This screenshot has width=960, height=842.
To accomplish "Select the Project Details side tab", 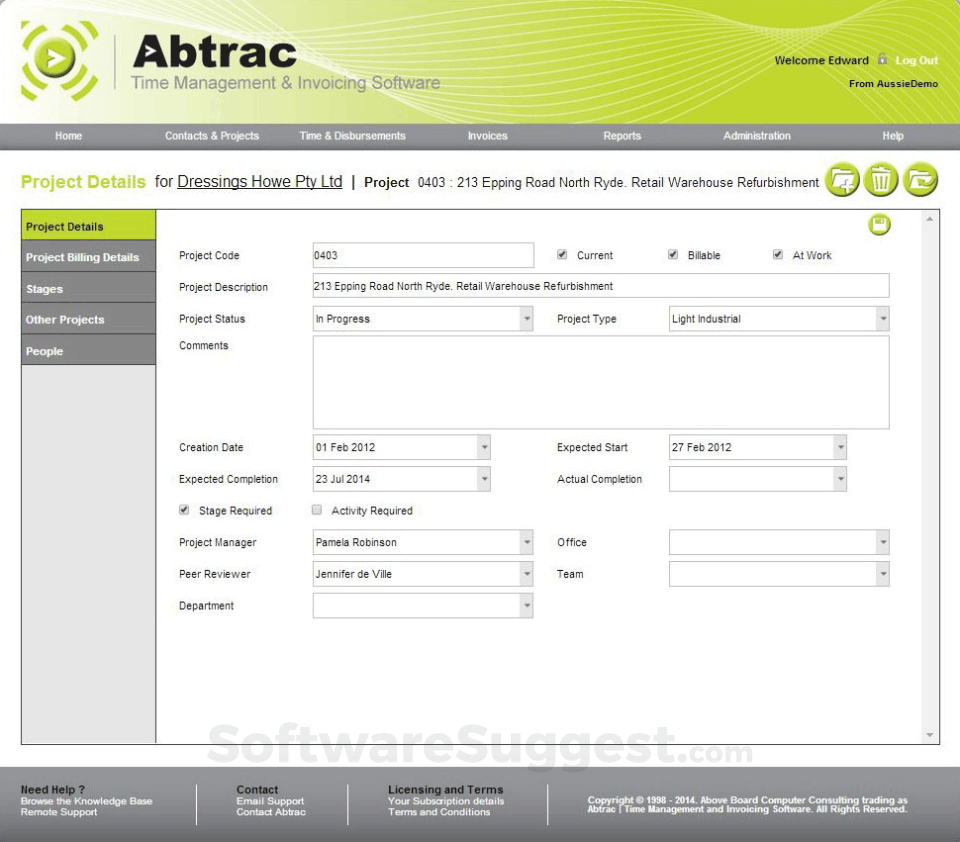I will coord(89,225).
